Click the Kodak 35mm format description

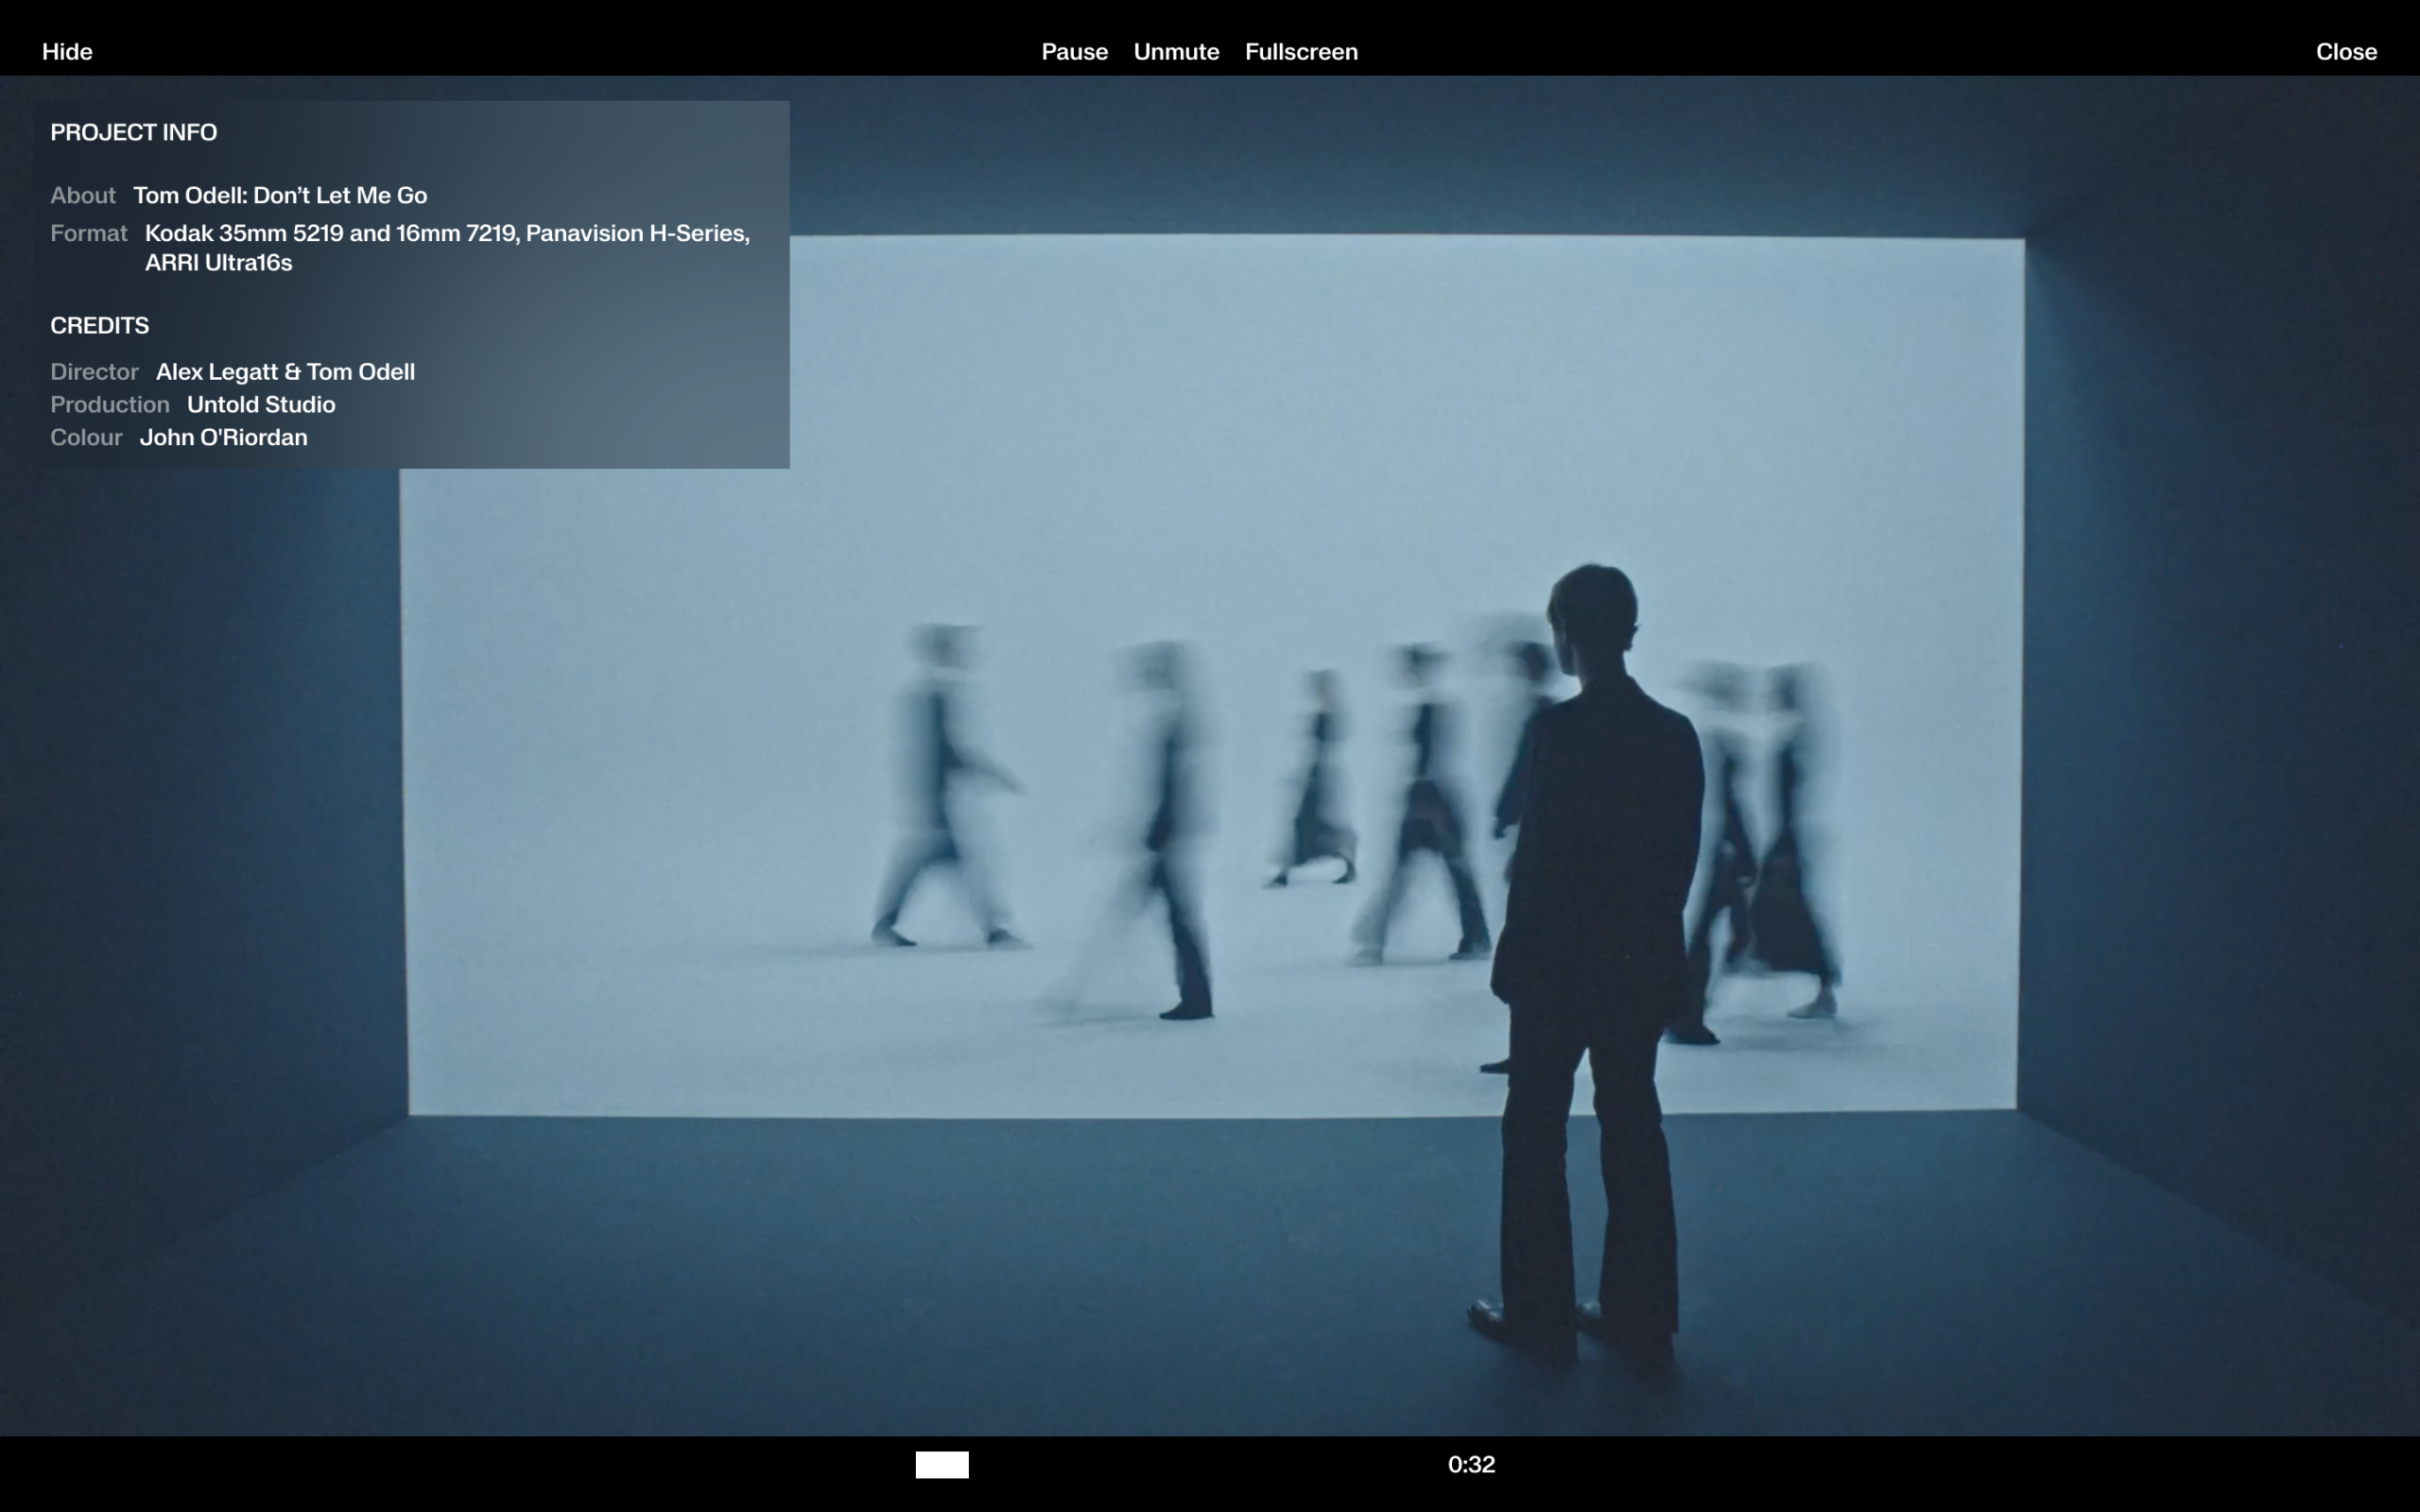click(x=447, y=248)
